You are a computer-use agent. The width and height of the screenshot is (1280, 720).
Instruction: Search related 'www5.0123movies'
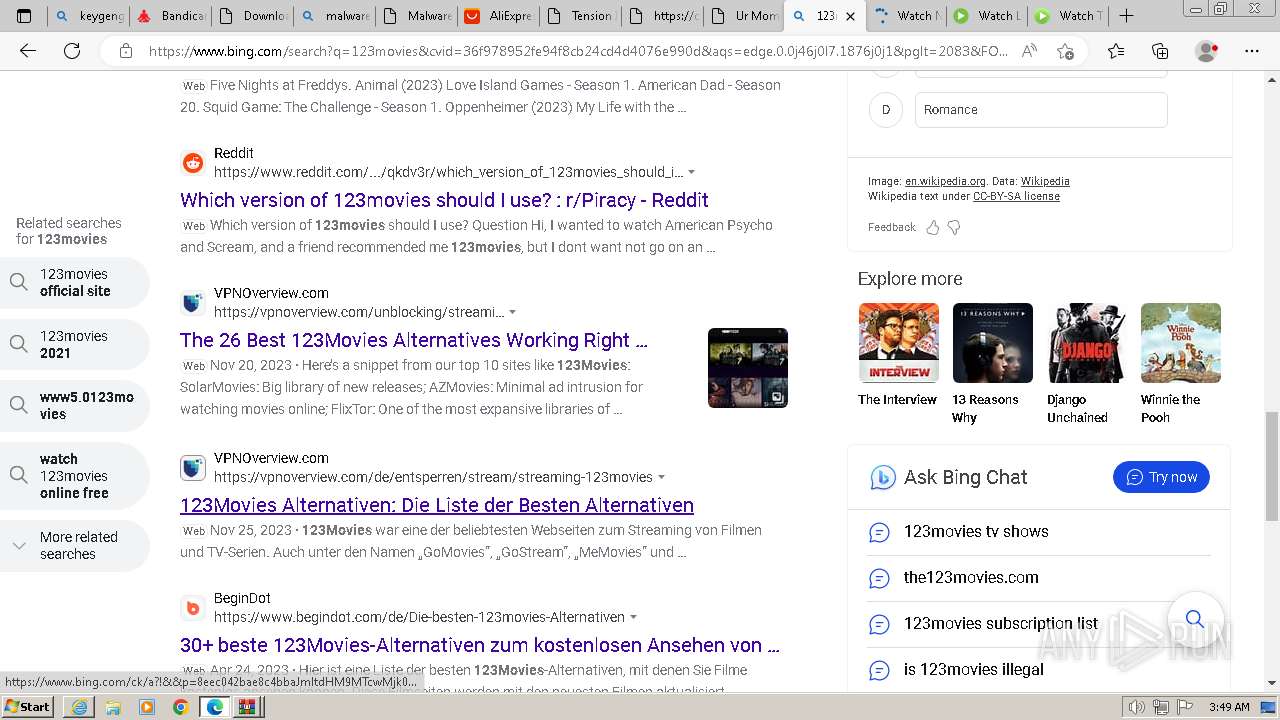point(75,406)
